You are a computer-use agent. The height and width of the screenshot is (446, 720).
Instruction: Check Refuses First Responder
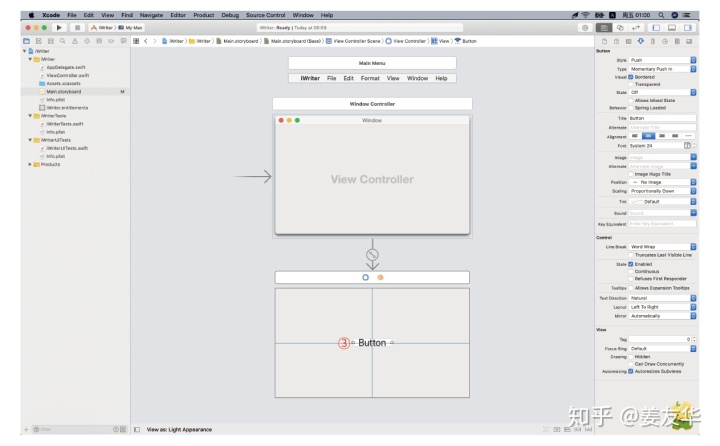[x=630, y=279]
